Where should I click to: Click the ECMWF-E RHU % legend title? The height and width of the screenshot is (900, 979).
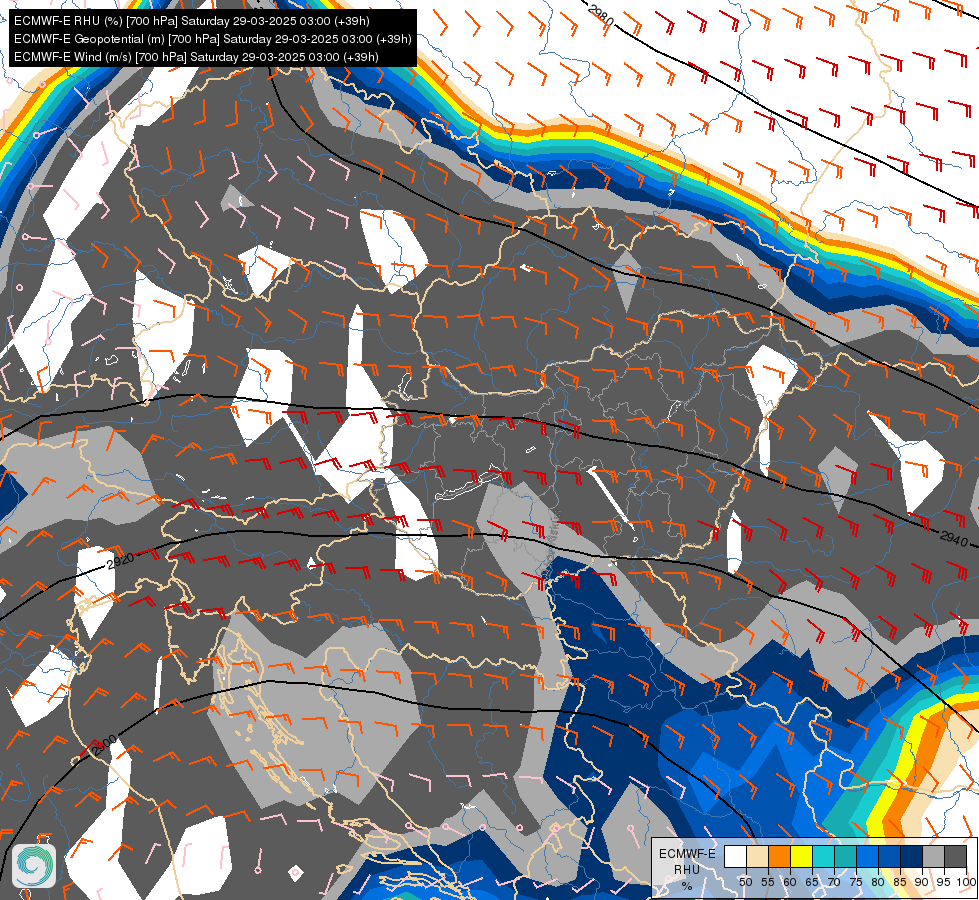[687, 869]
